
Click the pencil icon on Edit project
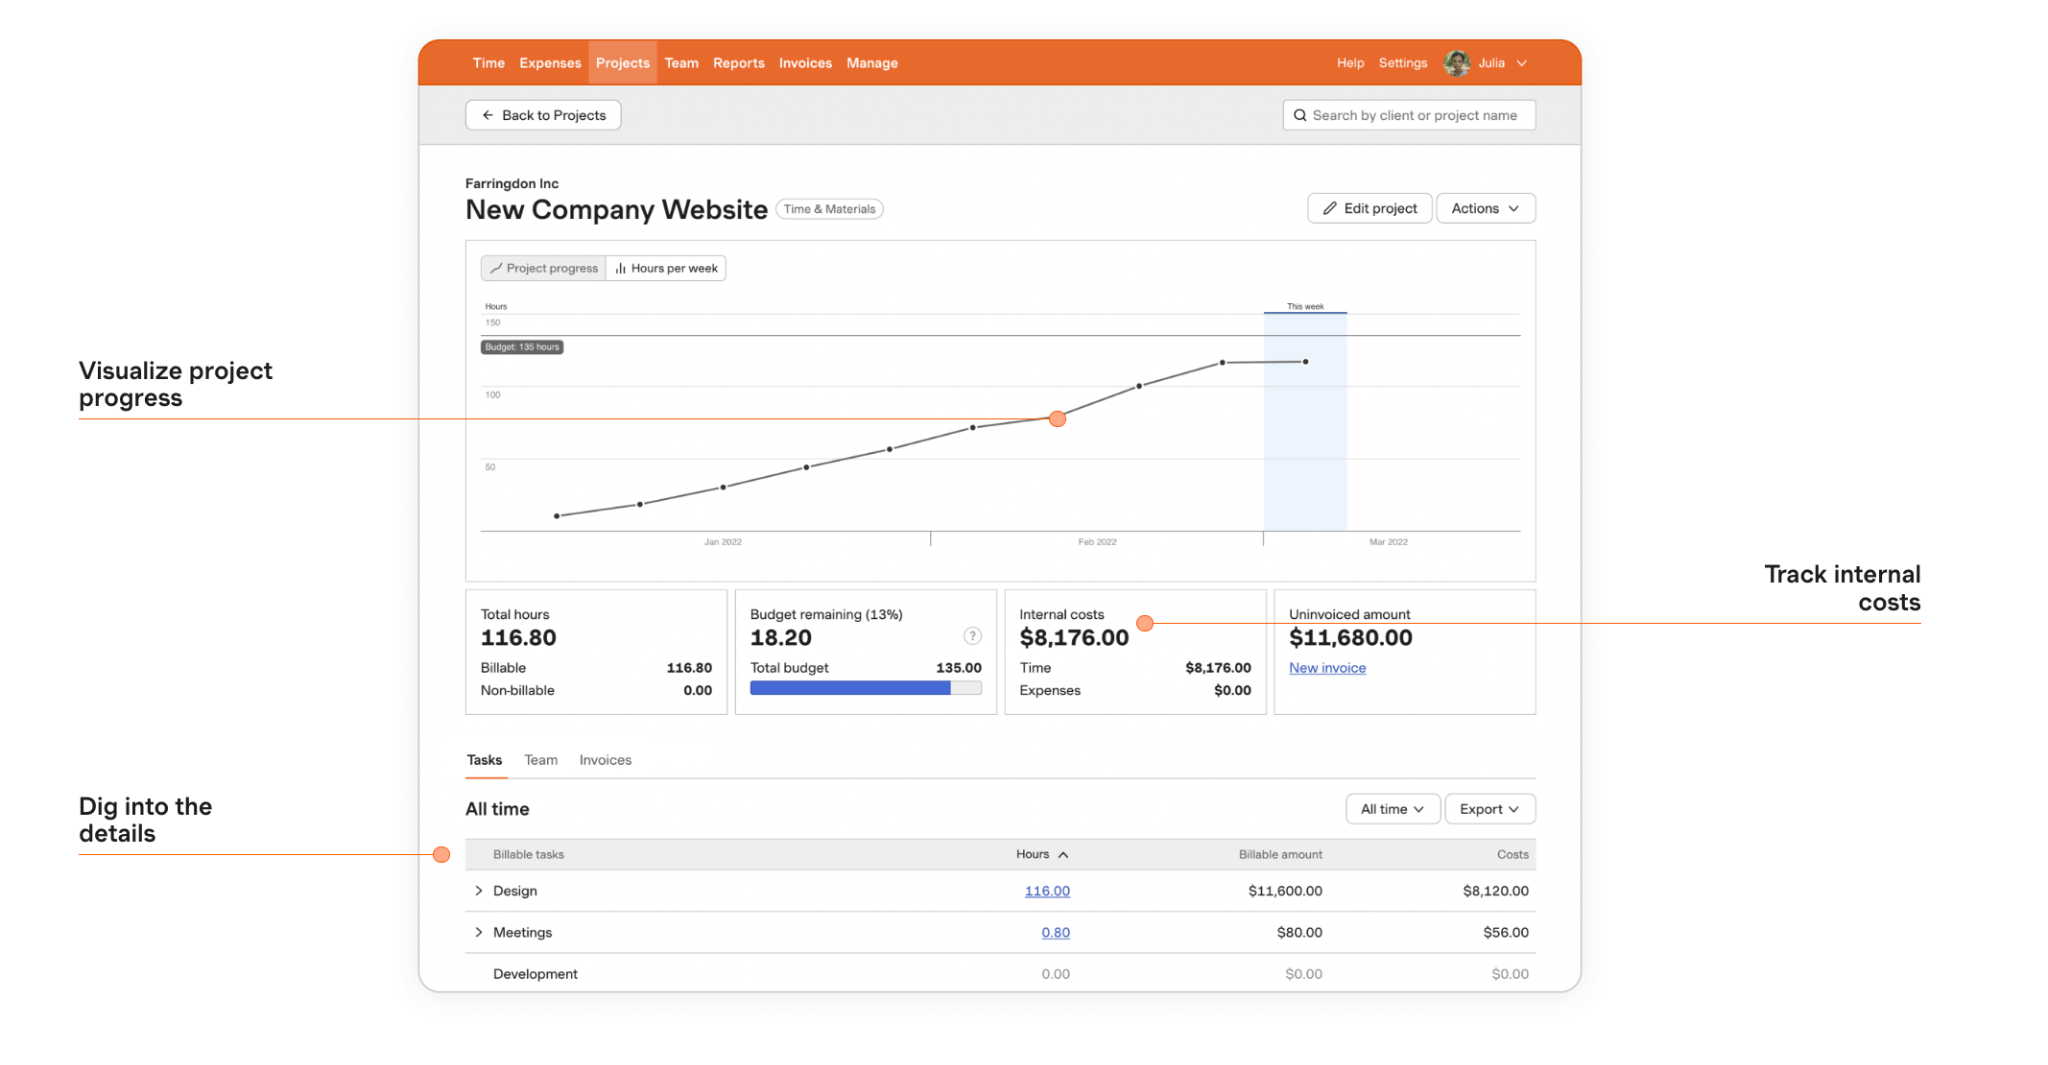(1329, 208)
